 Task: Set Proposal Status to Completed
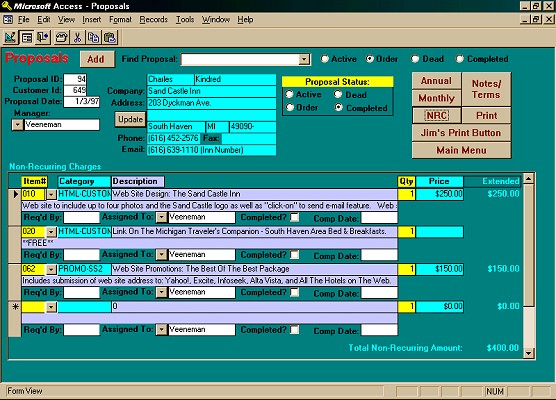pyautogui.click(x=339, y=107)
